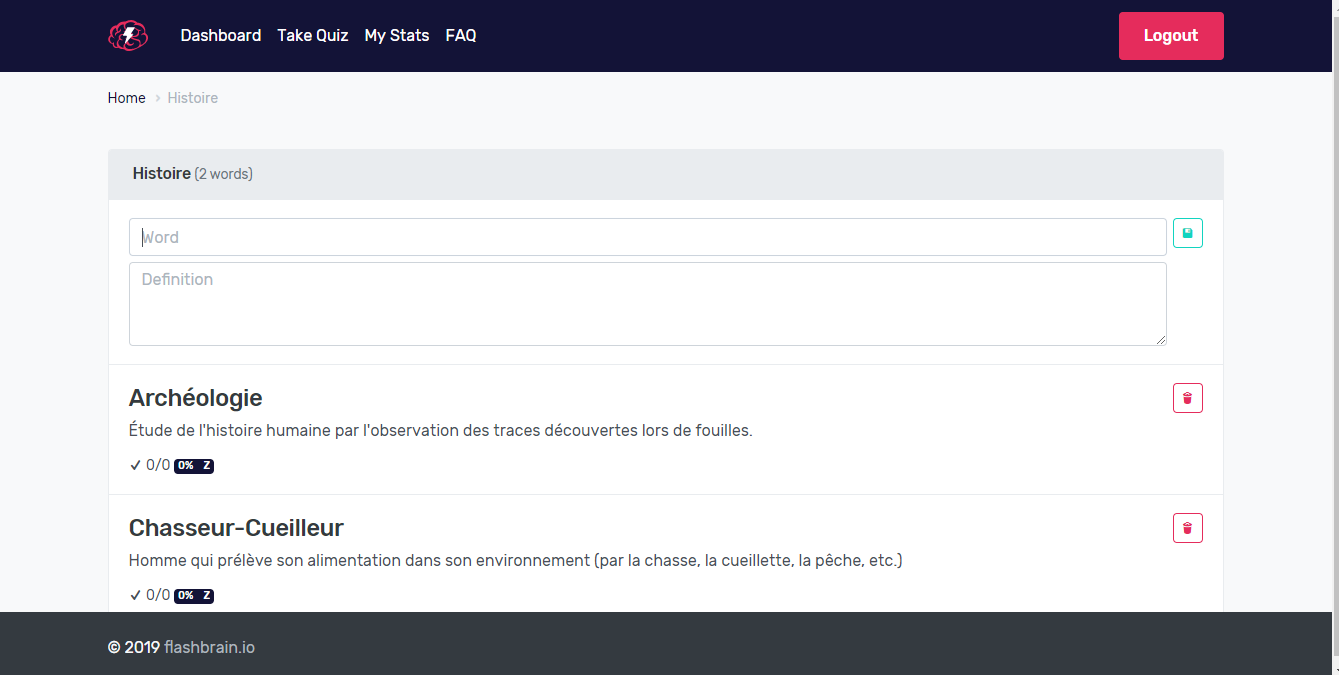1339x675 pixels.
Task: Open the FAQ page
Action: point(460,36)
